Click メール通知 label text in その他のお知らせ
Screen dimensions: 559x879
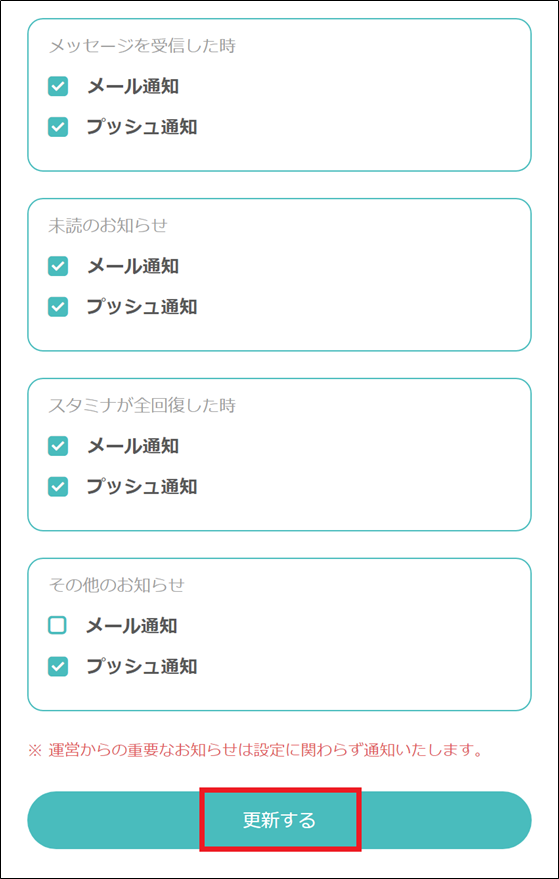tap(132, 626)
